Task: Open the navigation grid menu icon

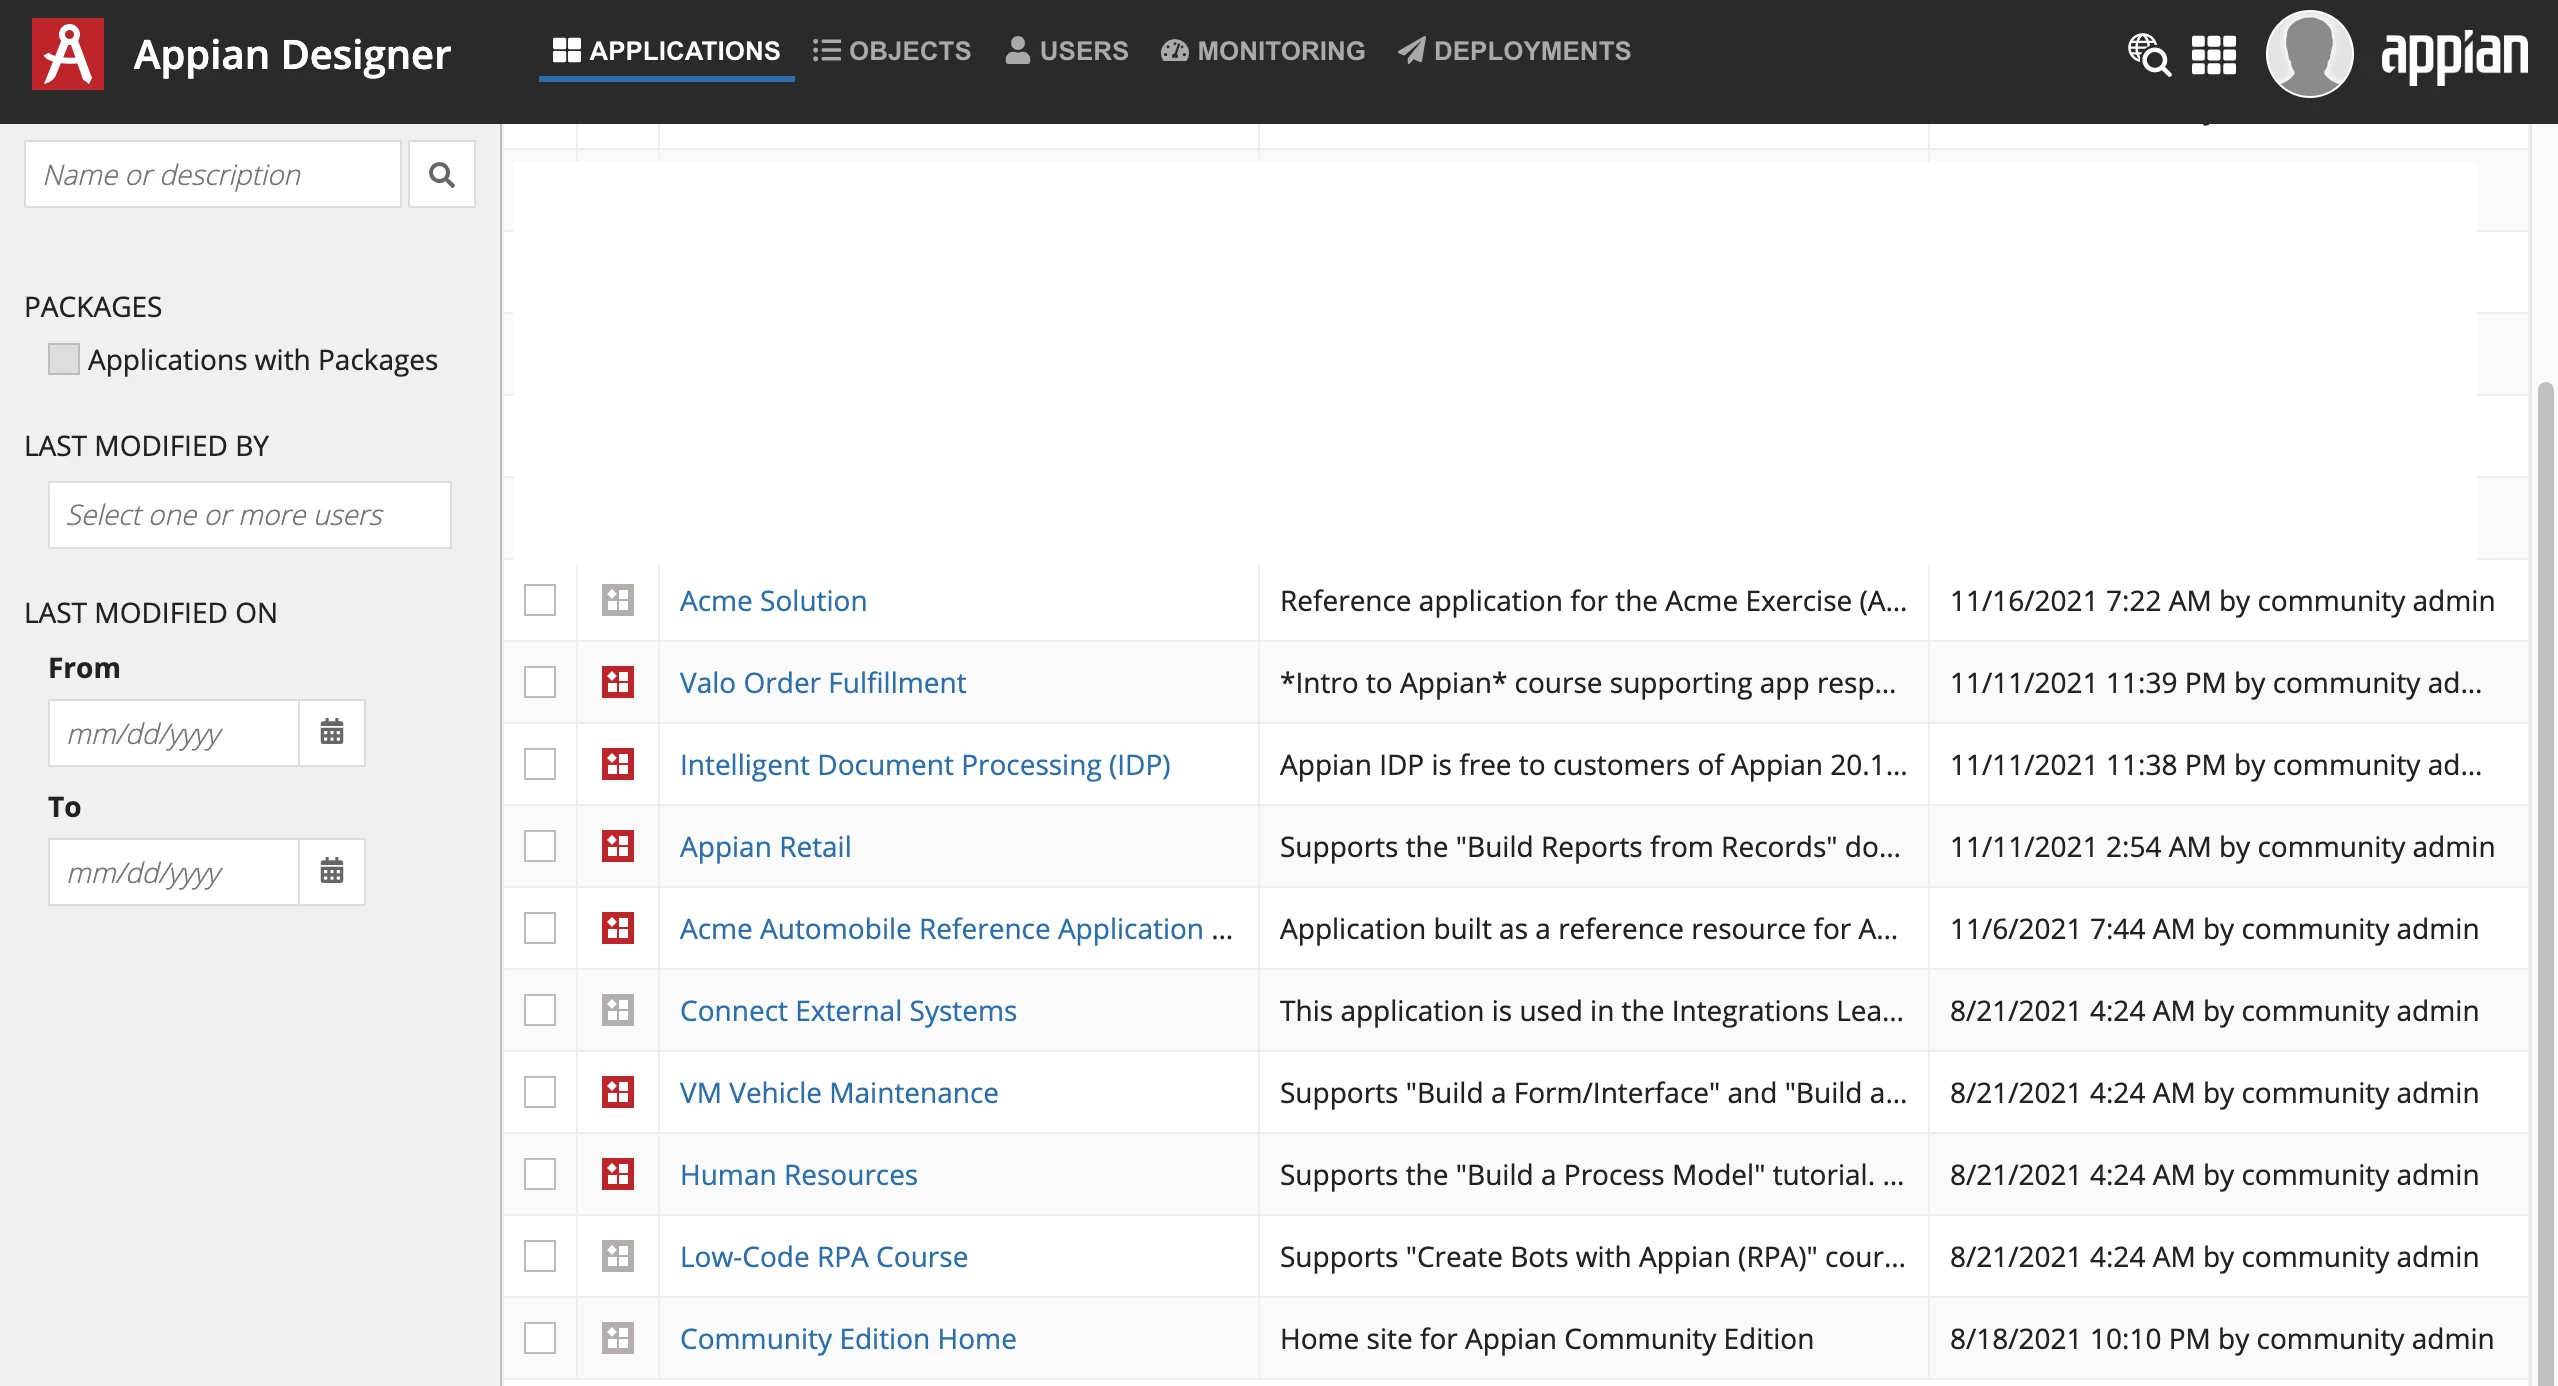Action: tap(2213, 54)
